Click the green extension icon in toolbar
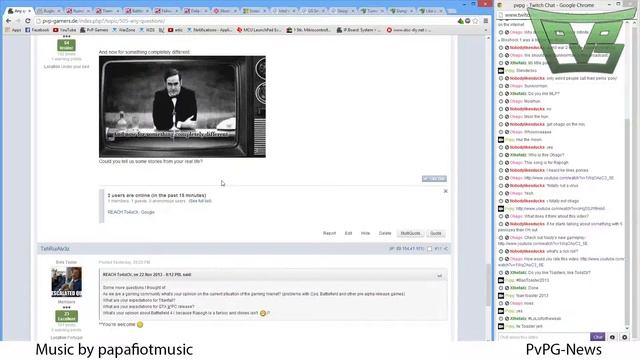 pos(461,21)
